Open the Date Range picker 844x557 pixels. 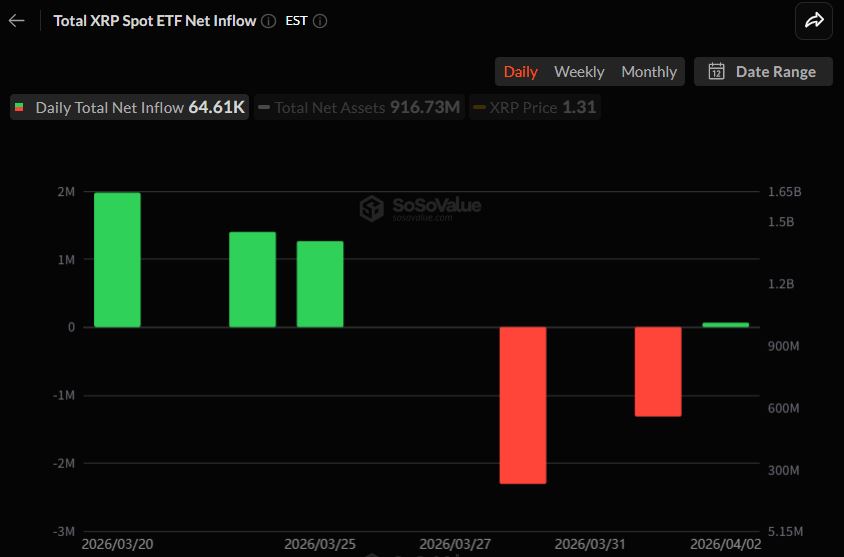click(x=763, y=71)
